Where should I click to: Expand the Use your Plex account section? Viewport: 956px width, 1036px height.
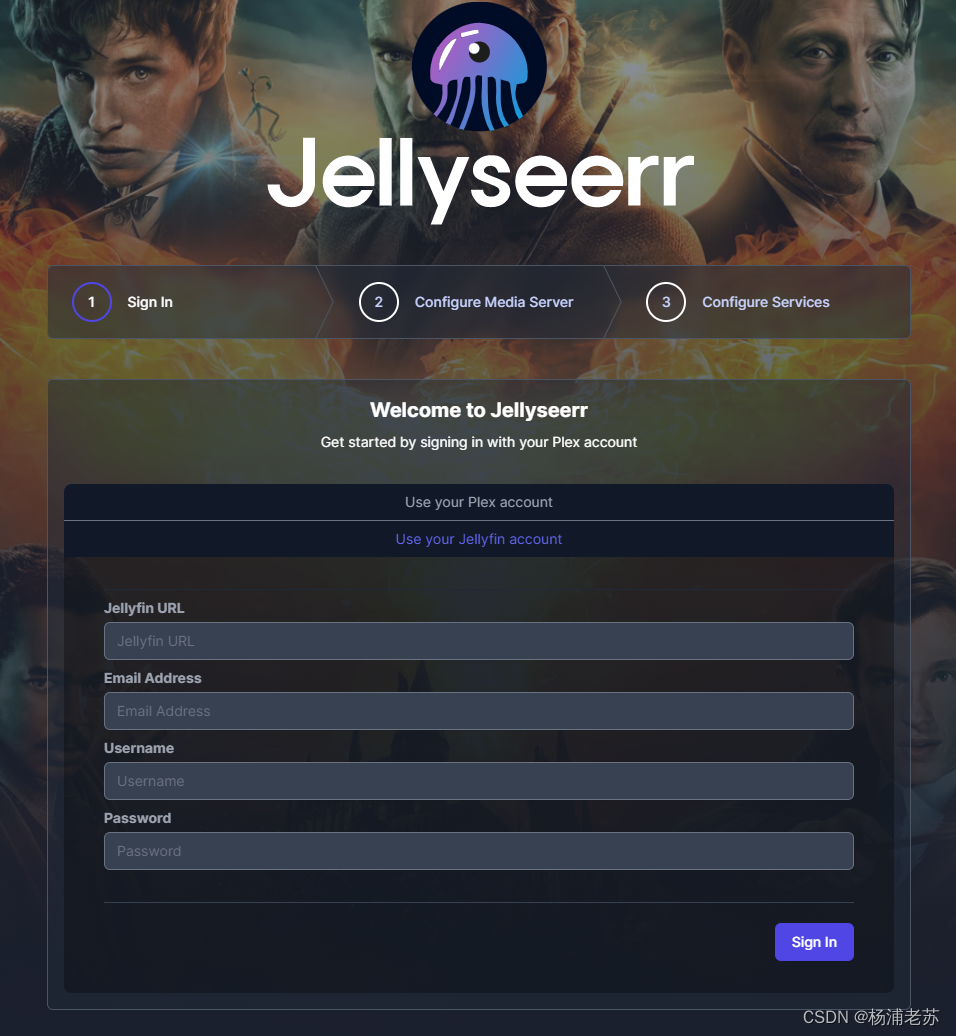click(x=479, y=502)
